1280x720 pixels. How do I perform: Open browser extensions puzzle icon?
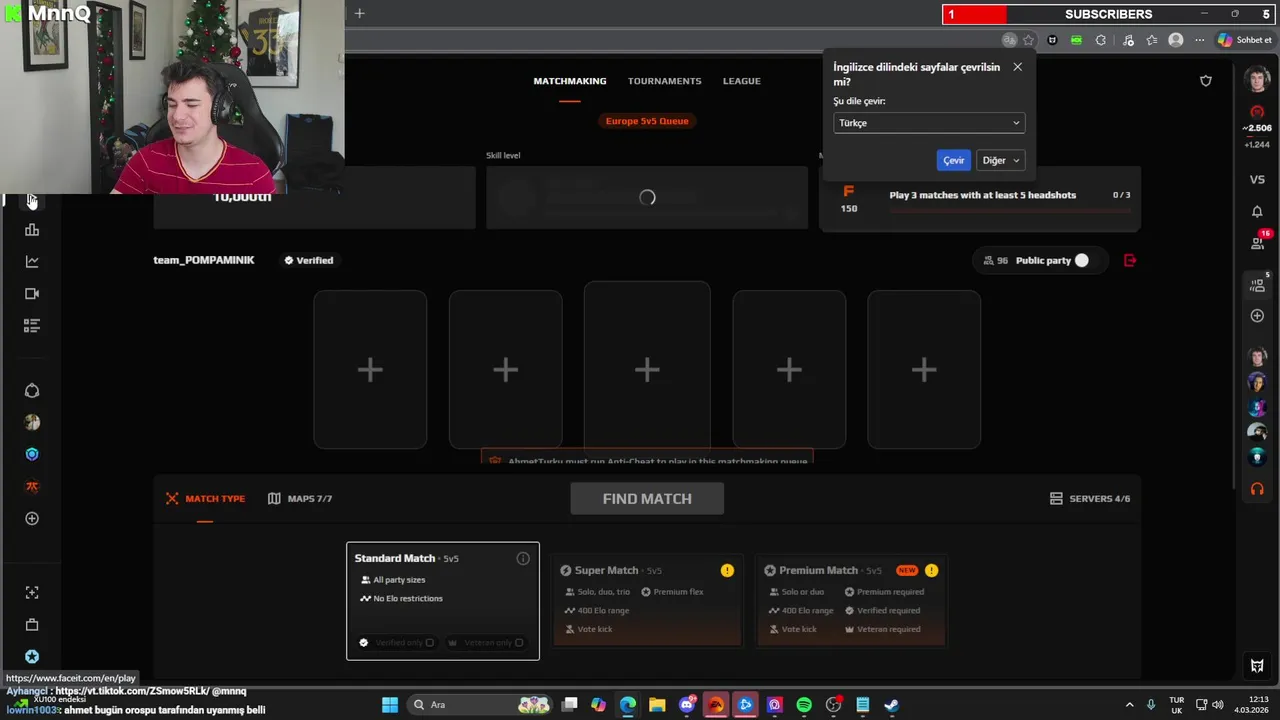(1101, 40)
